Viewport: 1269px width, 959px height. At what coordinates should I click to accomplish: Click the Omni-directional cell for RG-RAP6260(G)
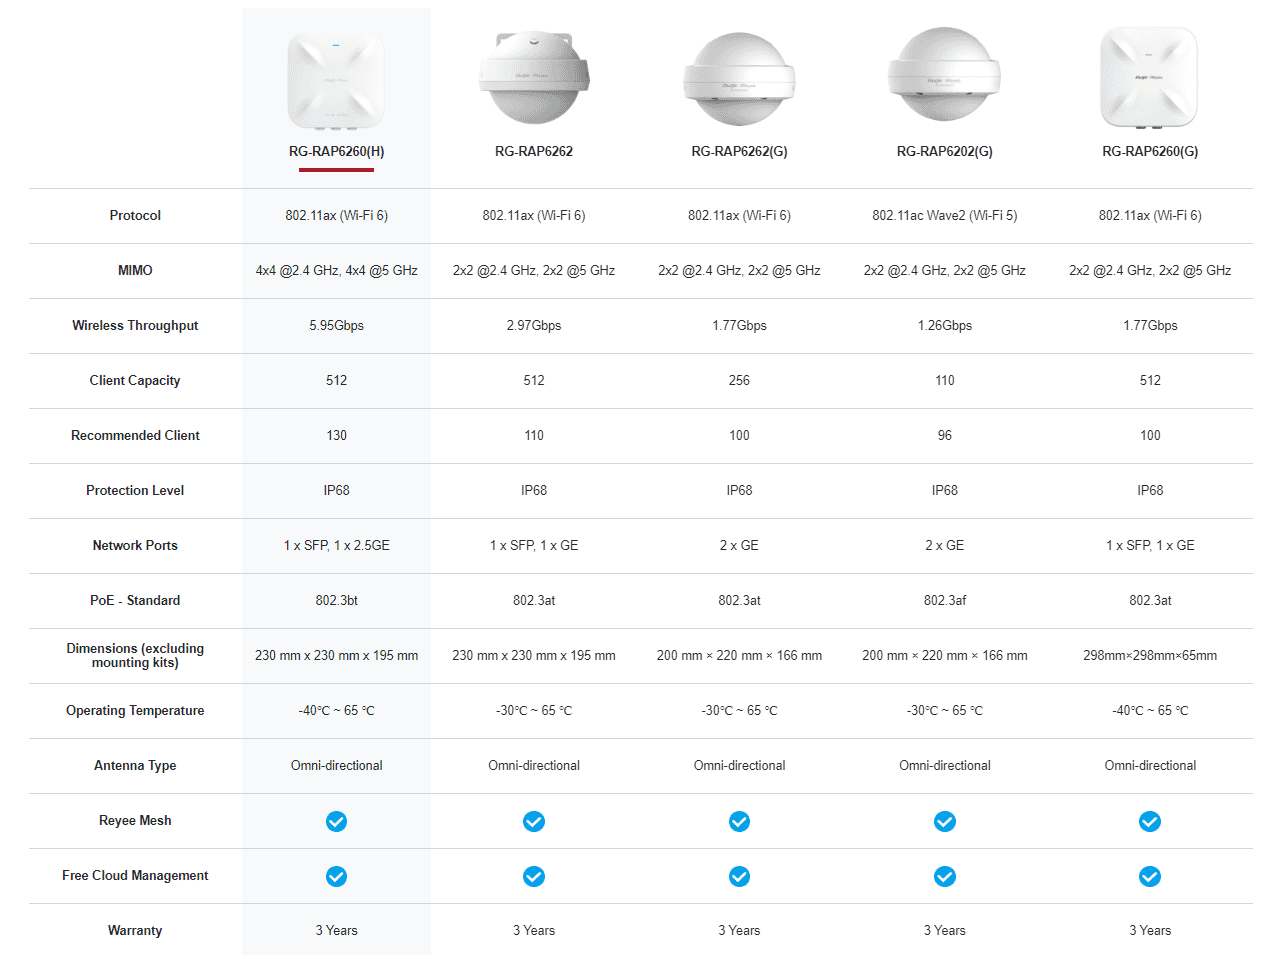coord(1150,765)
